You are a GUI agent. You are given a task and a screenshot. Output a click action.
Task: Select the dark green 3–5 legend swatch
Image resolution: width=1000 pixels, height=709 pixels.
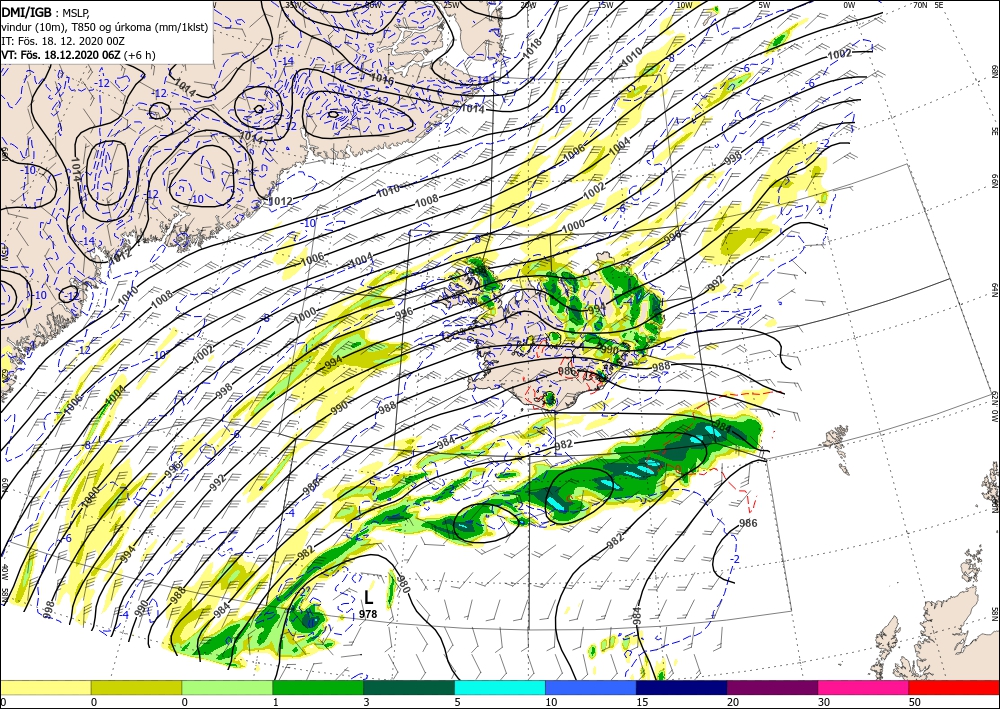click(409, 687)
